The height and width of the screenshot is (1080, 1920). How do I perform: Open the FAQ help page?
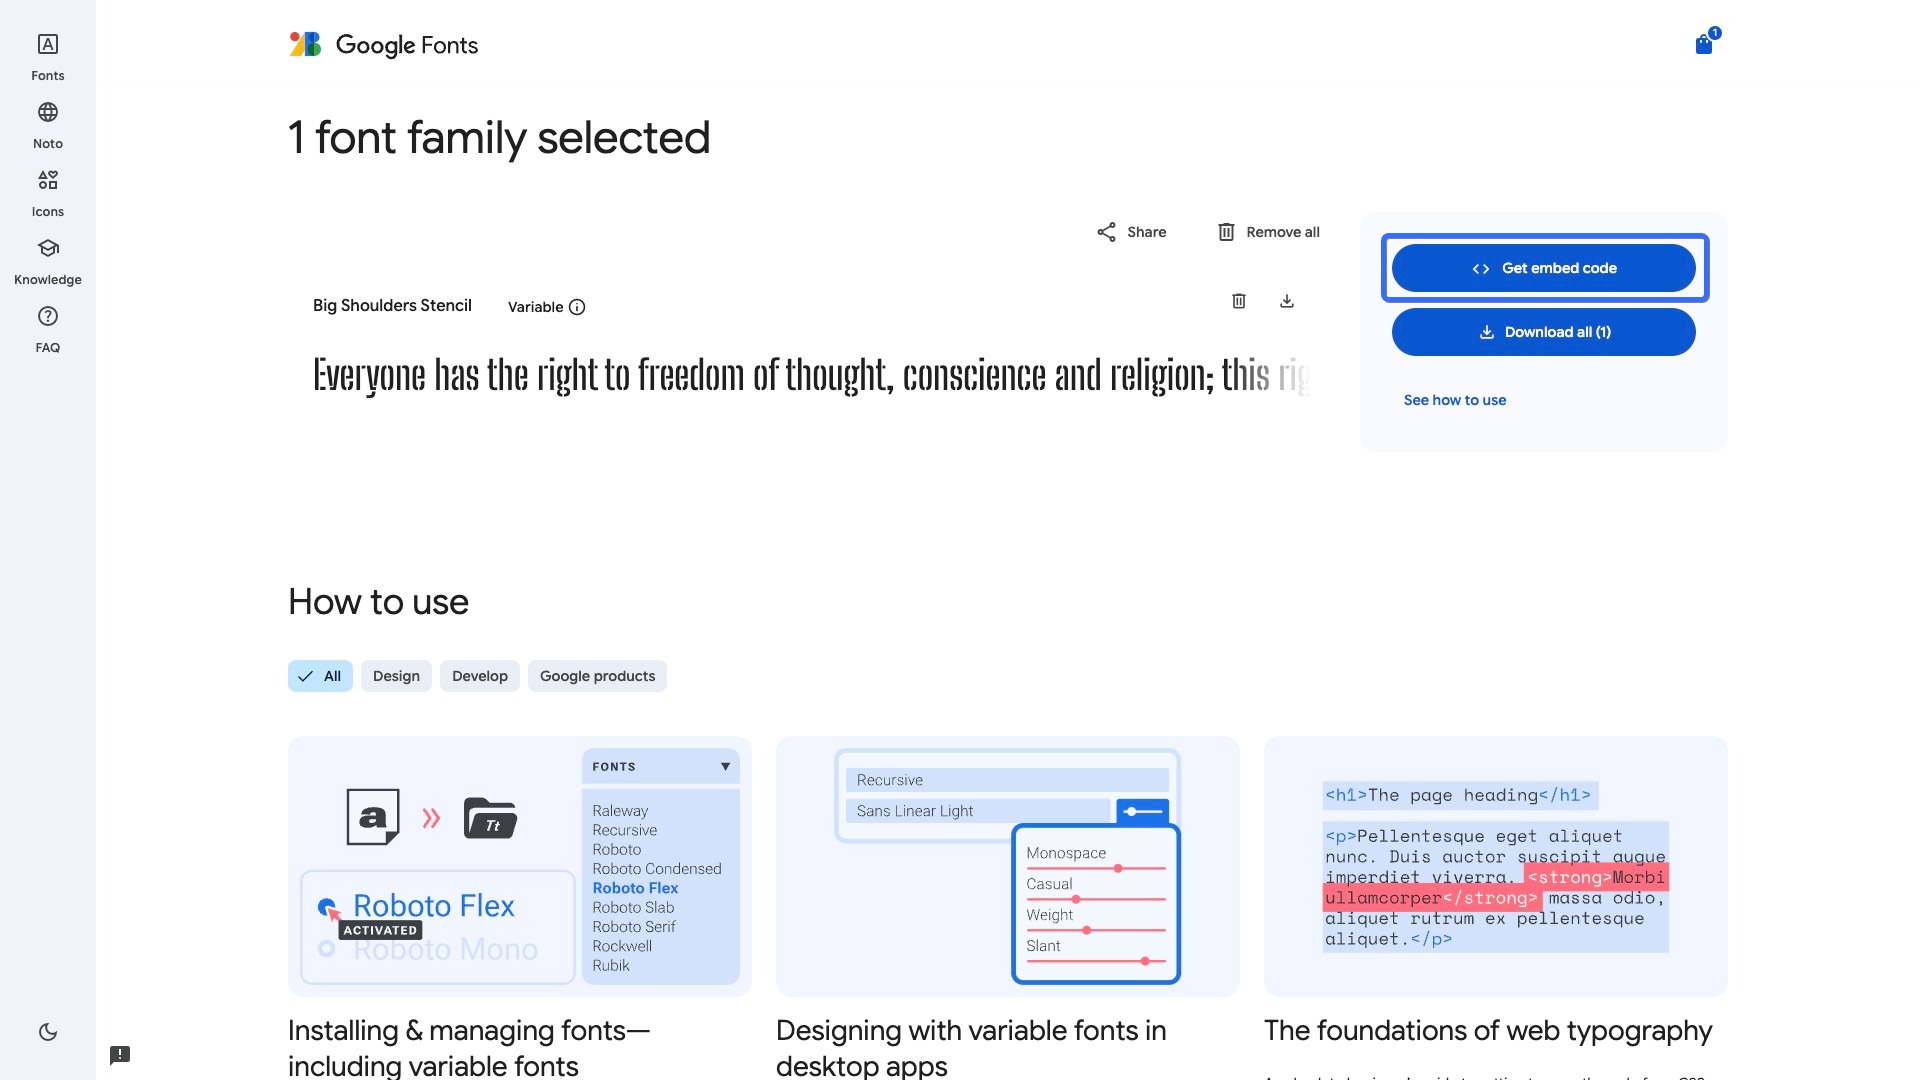click(x=48, y=328)
